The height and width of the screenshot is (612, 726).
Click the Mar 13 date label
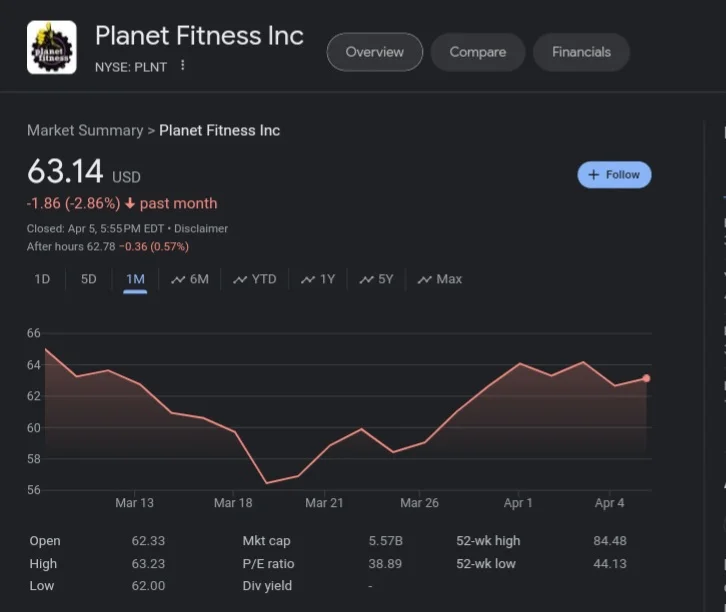134,503
